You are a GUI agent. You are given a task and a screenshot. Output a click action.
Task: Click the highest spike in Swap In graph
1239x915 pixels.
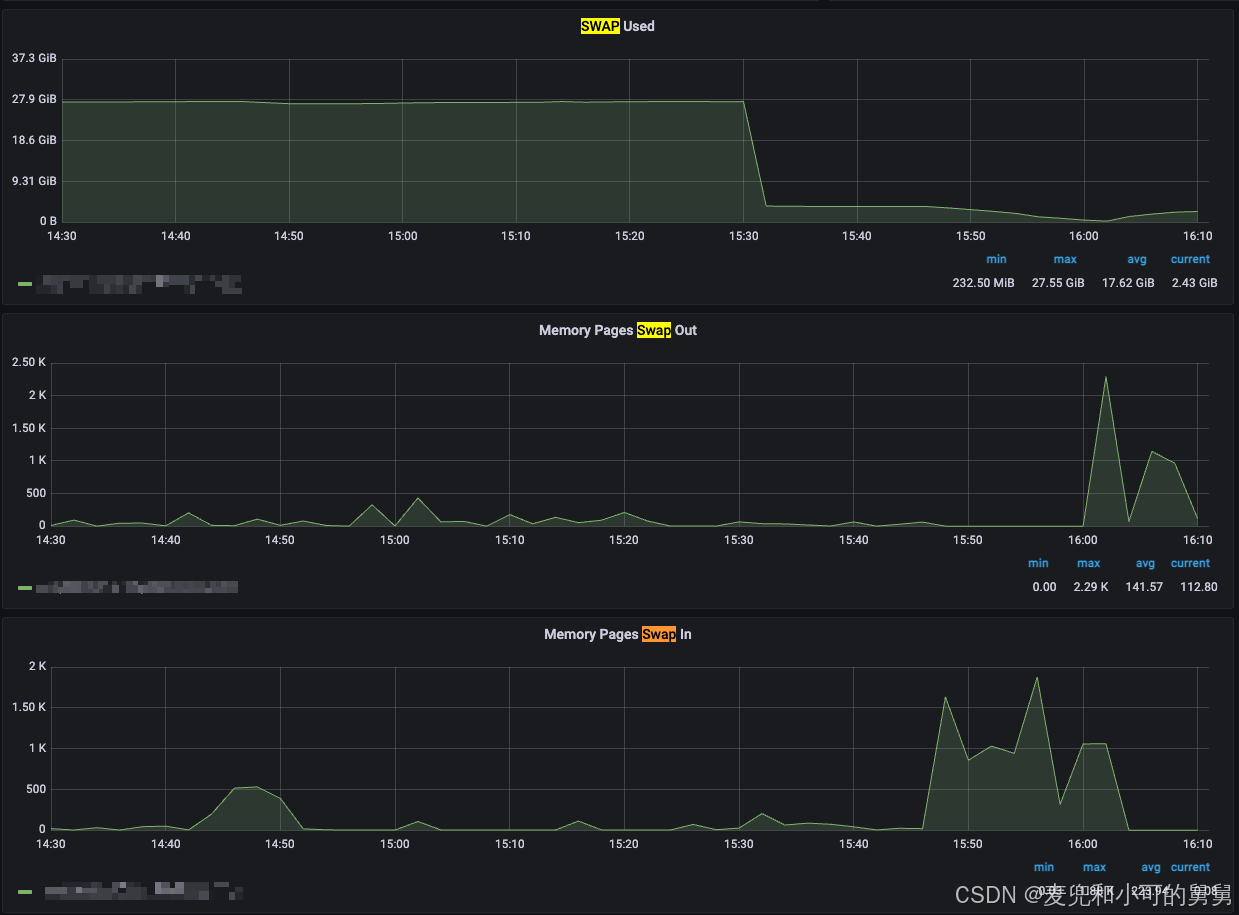pos(1037,678)
